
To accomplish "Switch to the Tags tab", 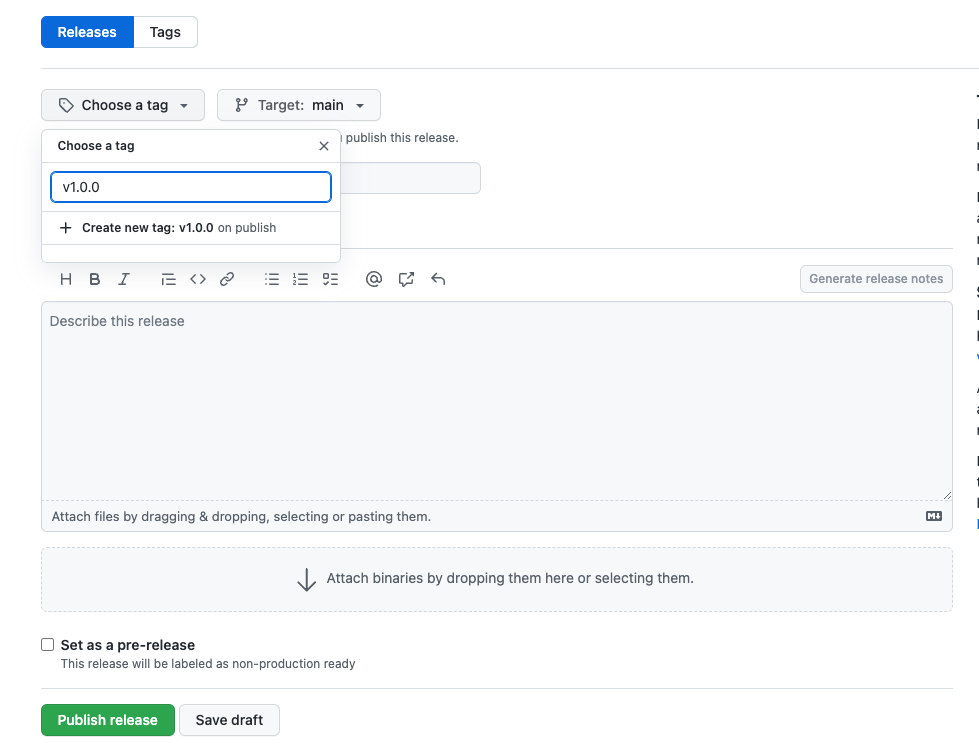I will 165,32.
